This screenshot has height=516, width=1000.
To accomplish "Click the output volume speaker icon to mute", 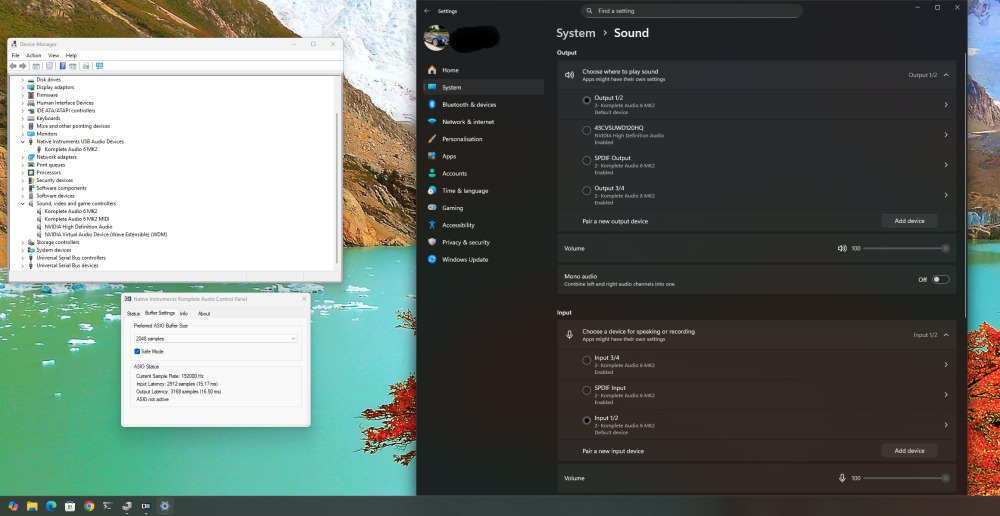I will coord(842,248).
